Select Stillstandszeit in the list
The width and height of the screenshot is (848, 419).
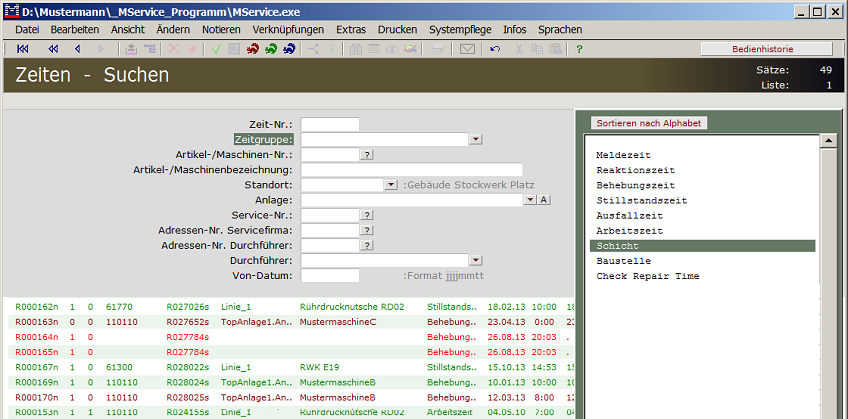[642, 201]
